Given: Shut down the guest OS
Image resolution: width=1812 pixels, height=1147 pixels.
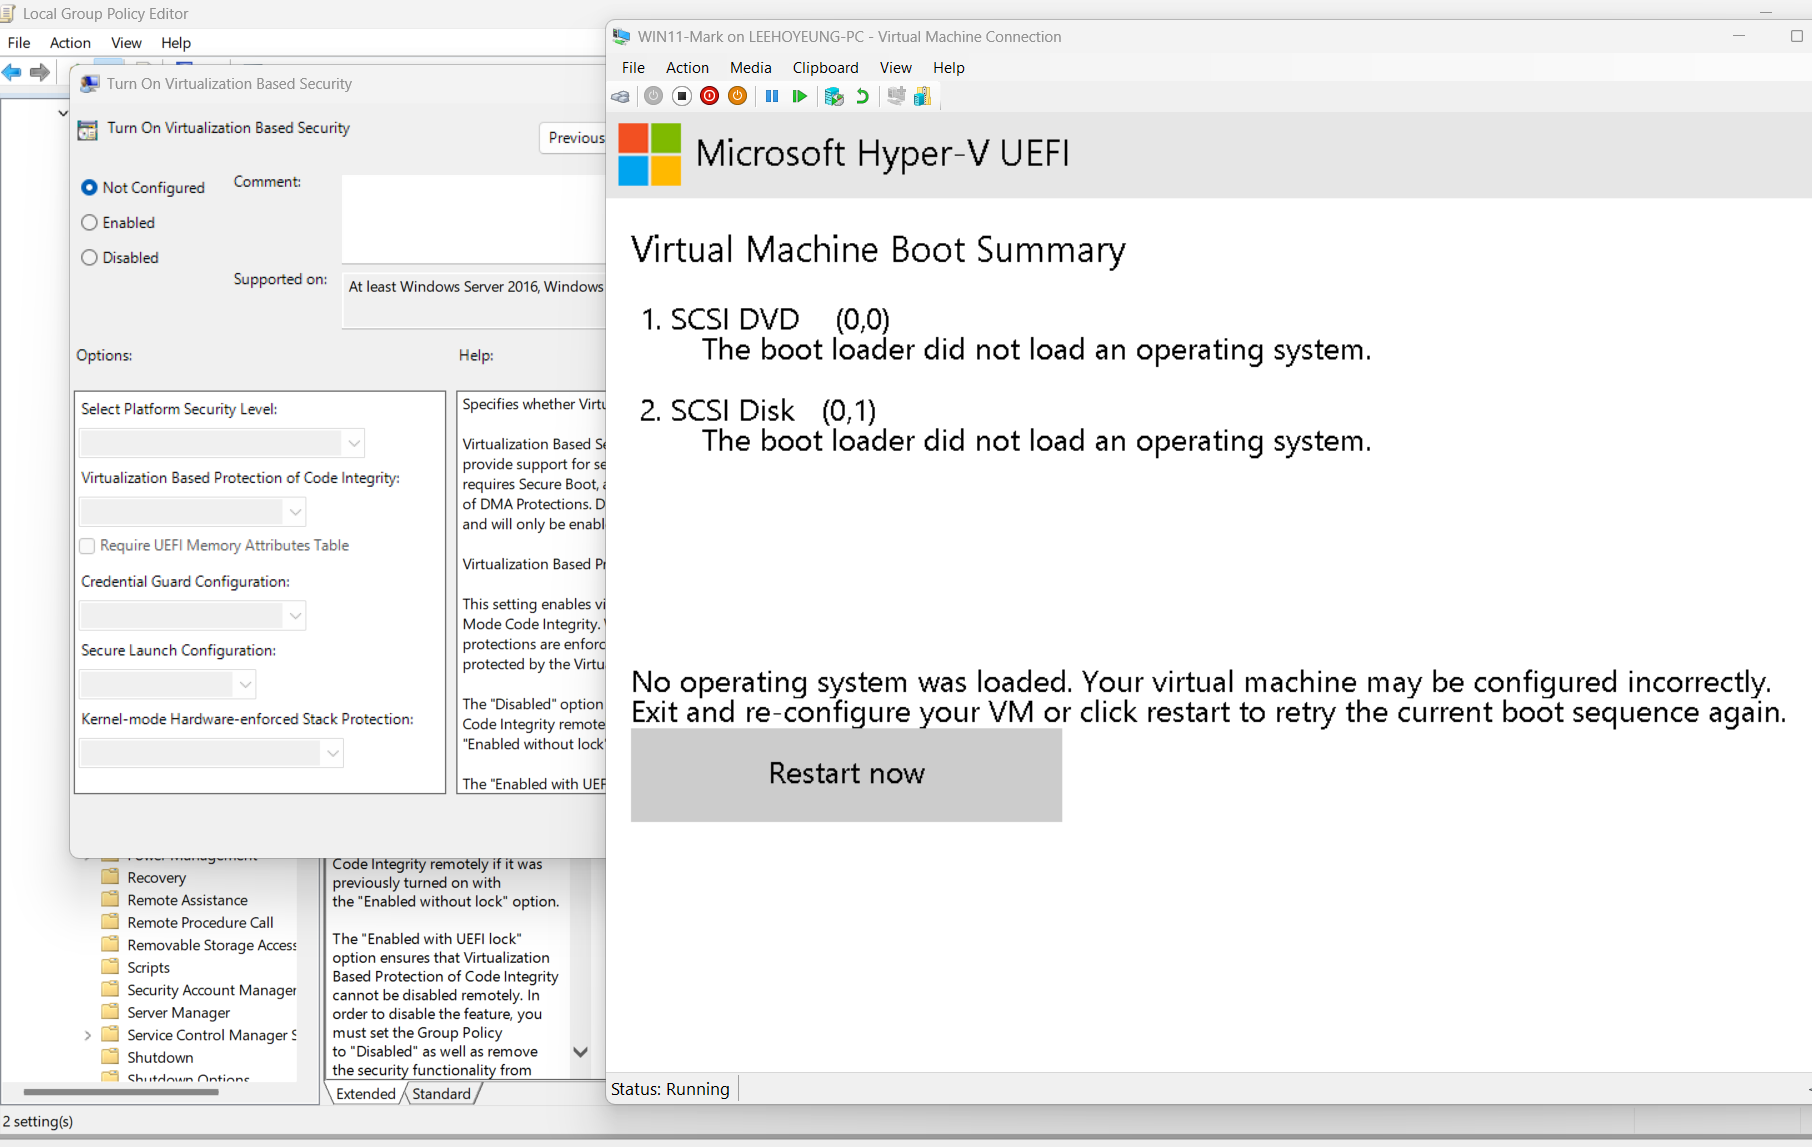Looking at the screenshot, I should (x=710, y=96).
